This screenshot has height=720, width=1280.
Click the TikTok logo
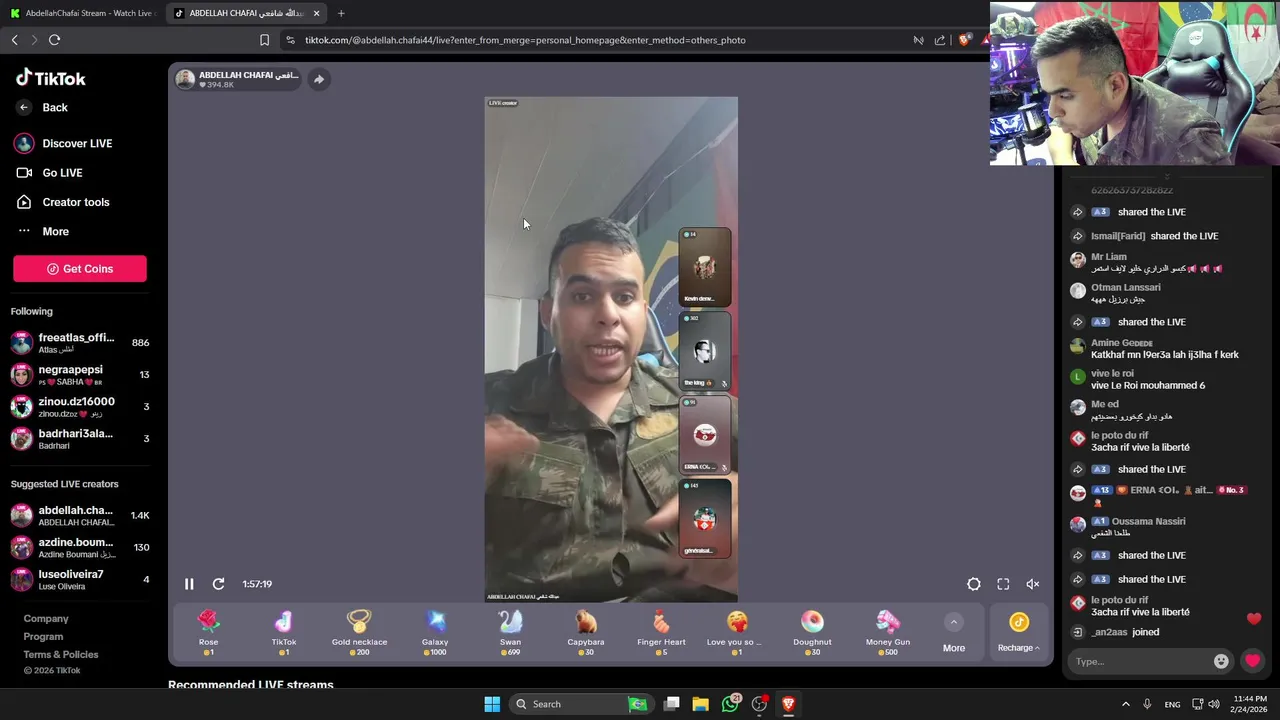[x=51, y=78]
